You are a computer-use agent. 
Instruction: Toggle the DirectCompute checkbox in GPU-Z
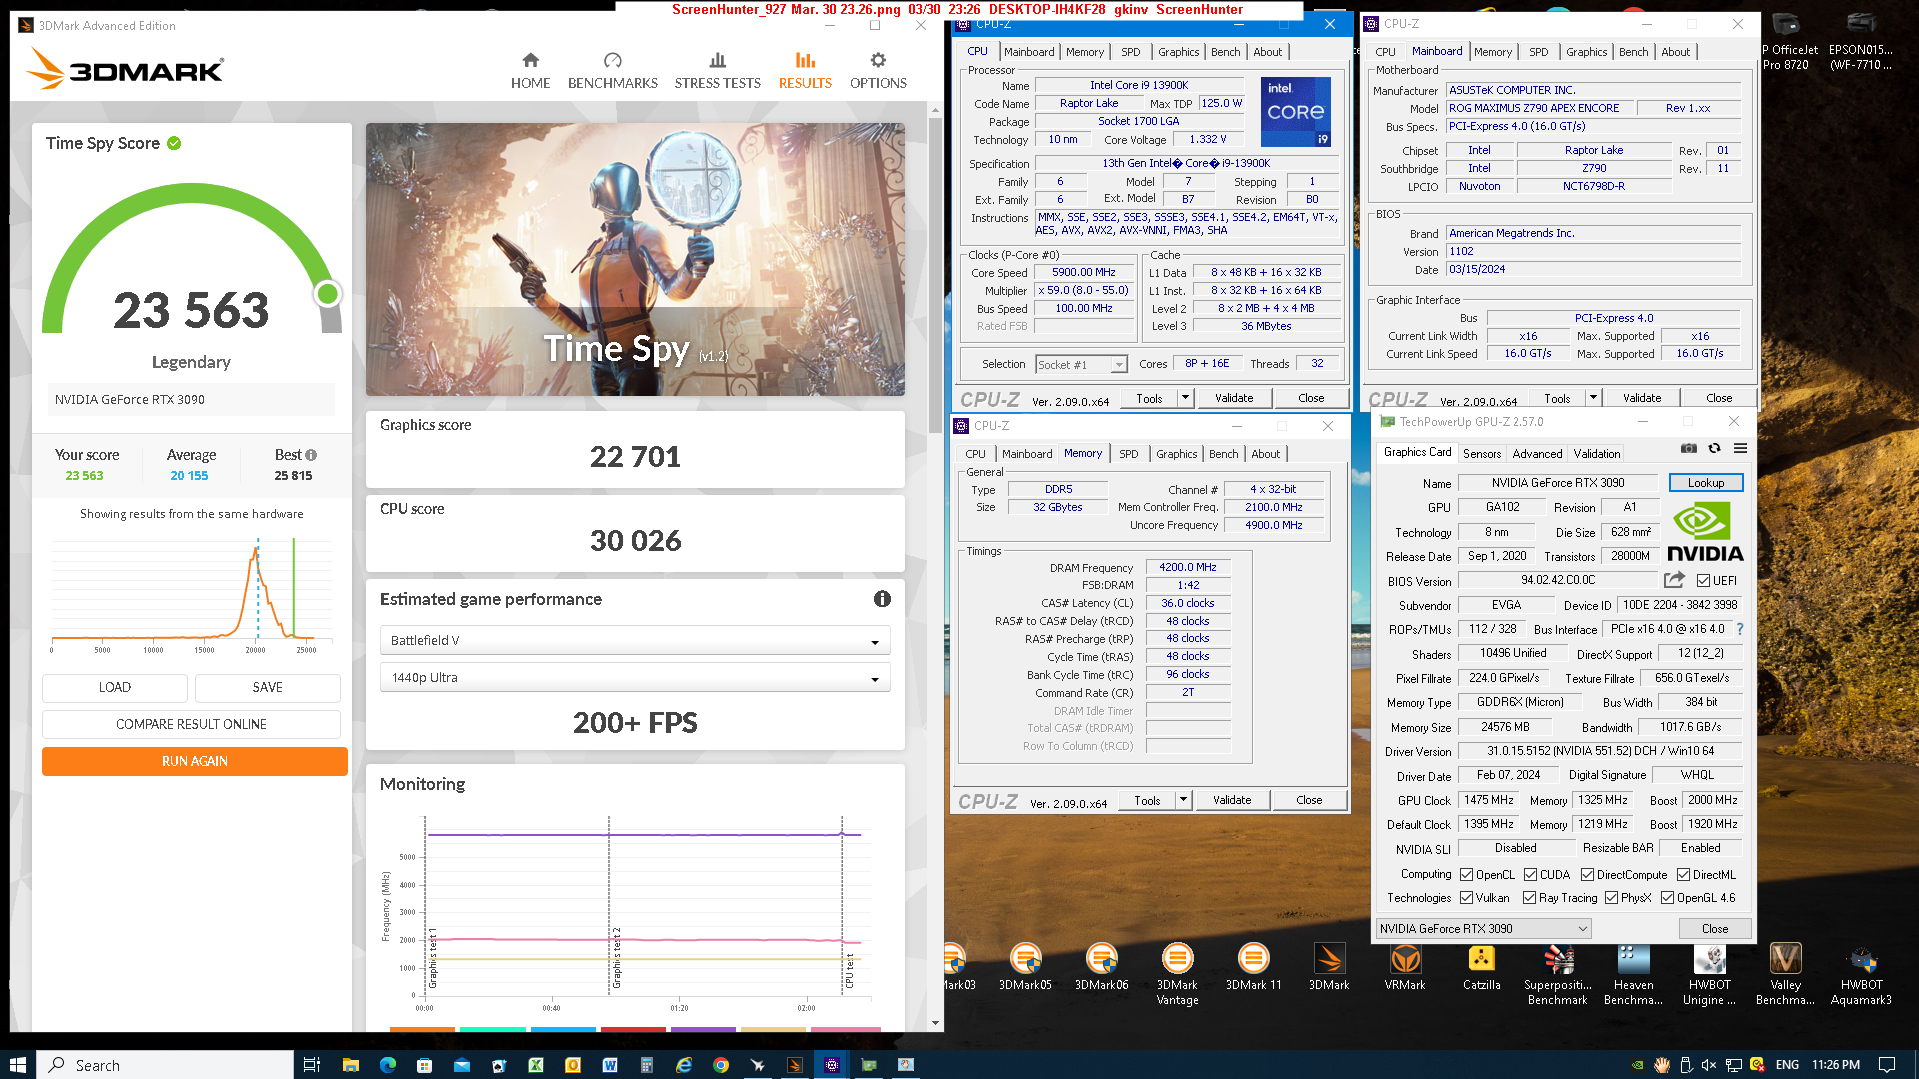(1587, 875)
